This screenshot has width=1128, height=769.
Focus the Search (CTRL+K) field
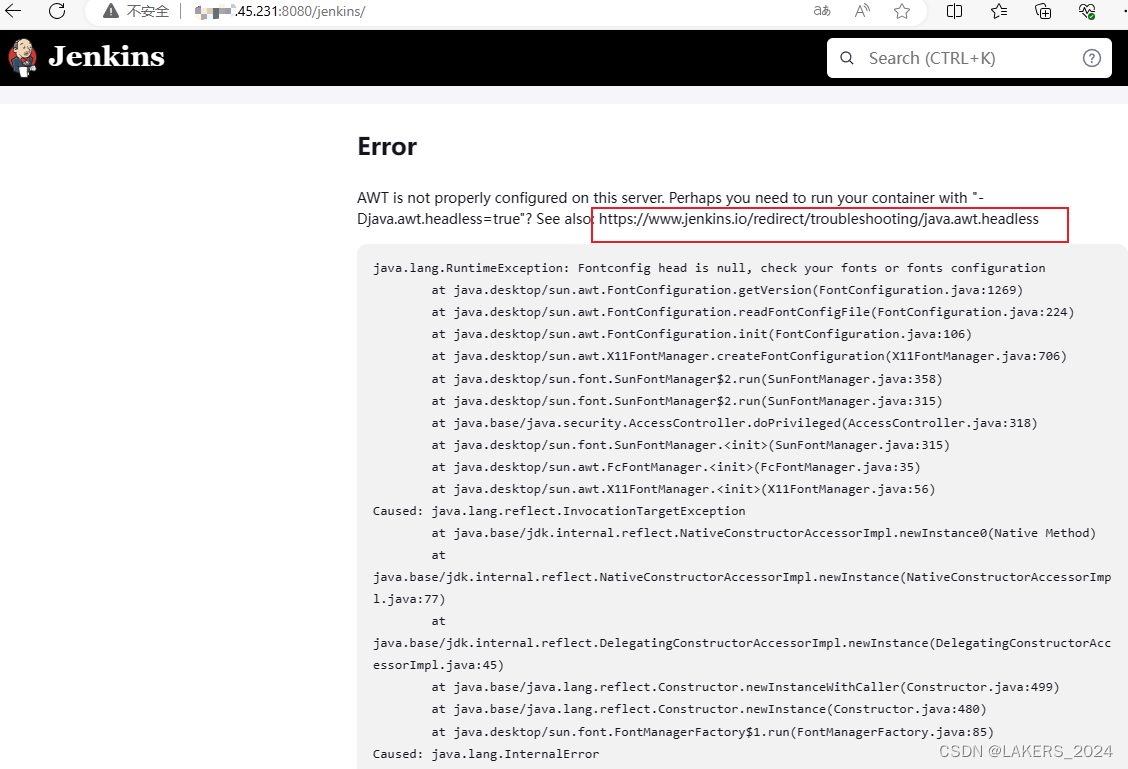tap(969, 58)
